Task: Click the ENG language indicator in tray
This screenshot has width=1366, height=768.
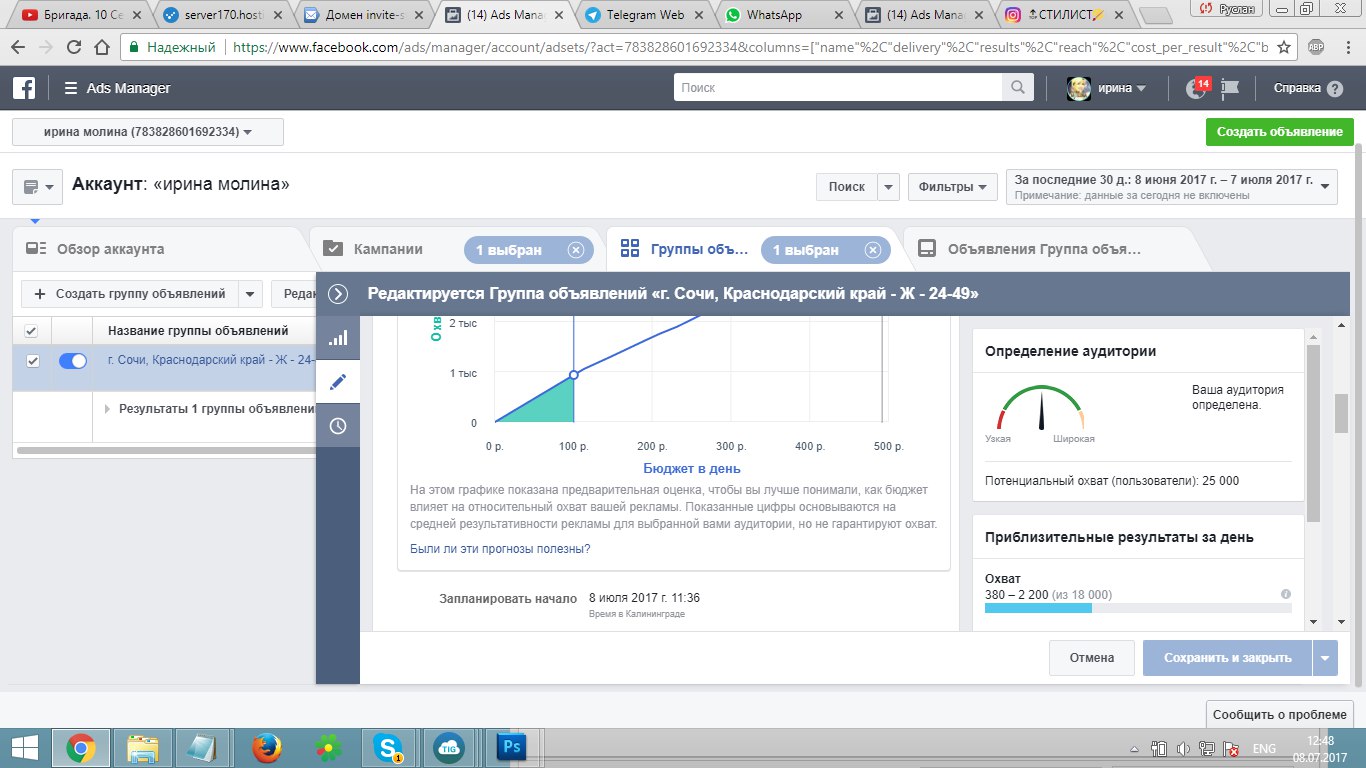Action: (x=1264, y=748)
